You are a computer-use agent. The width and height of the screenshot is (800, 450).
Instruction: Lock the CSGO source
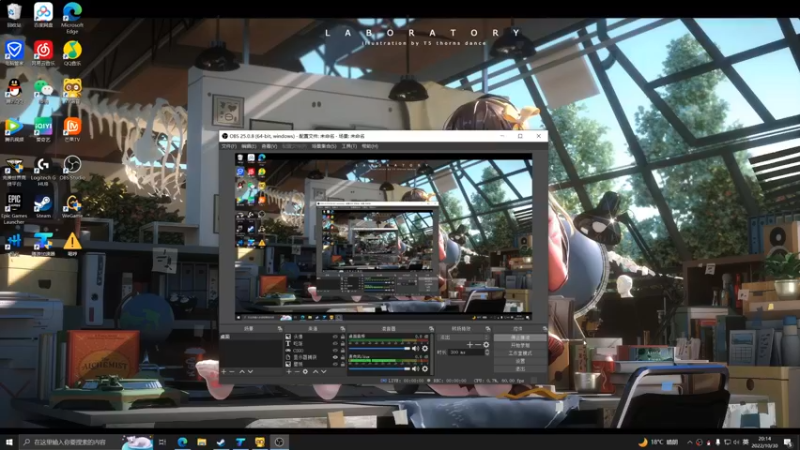coord(342,351)
